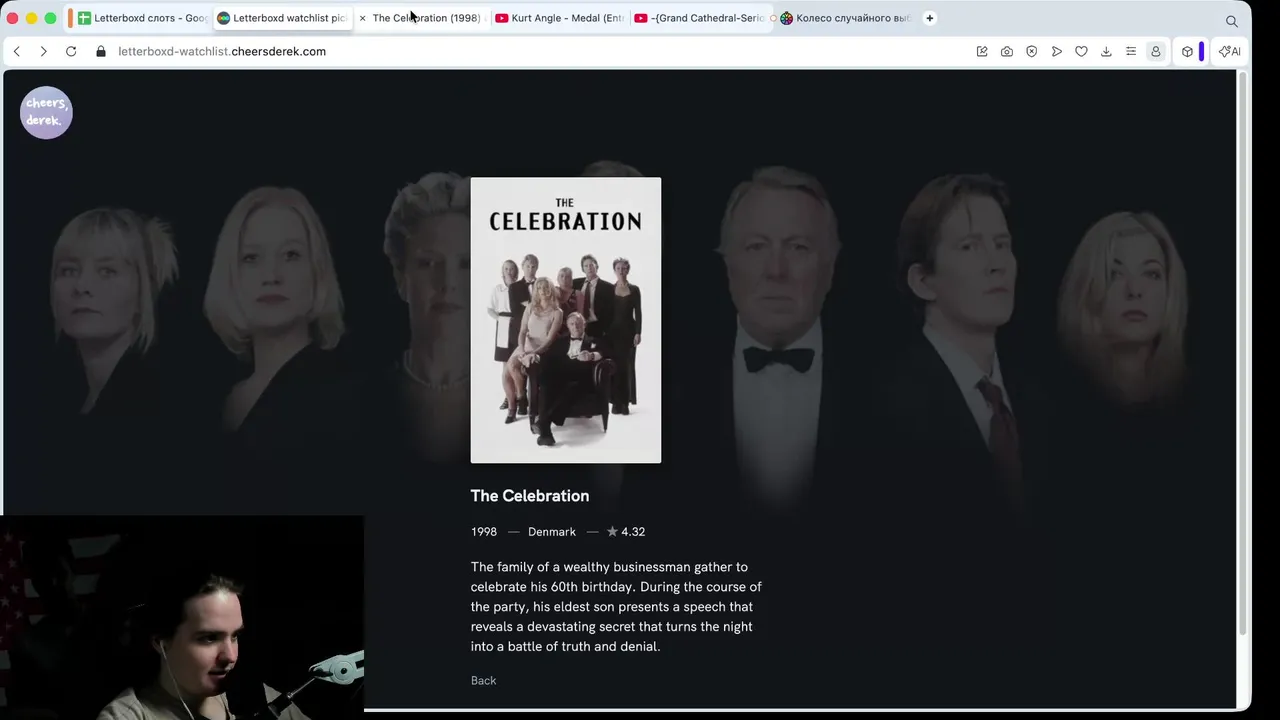Bookmark page with the heart icon

pos(1081,51)
